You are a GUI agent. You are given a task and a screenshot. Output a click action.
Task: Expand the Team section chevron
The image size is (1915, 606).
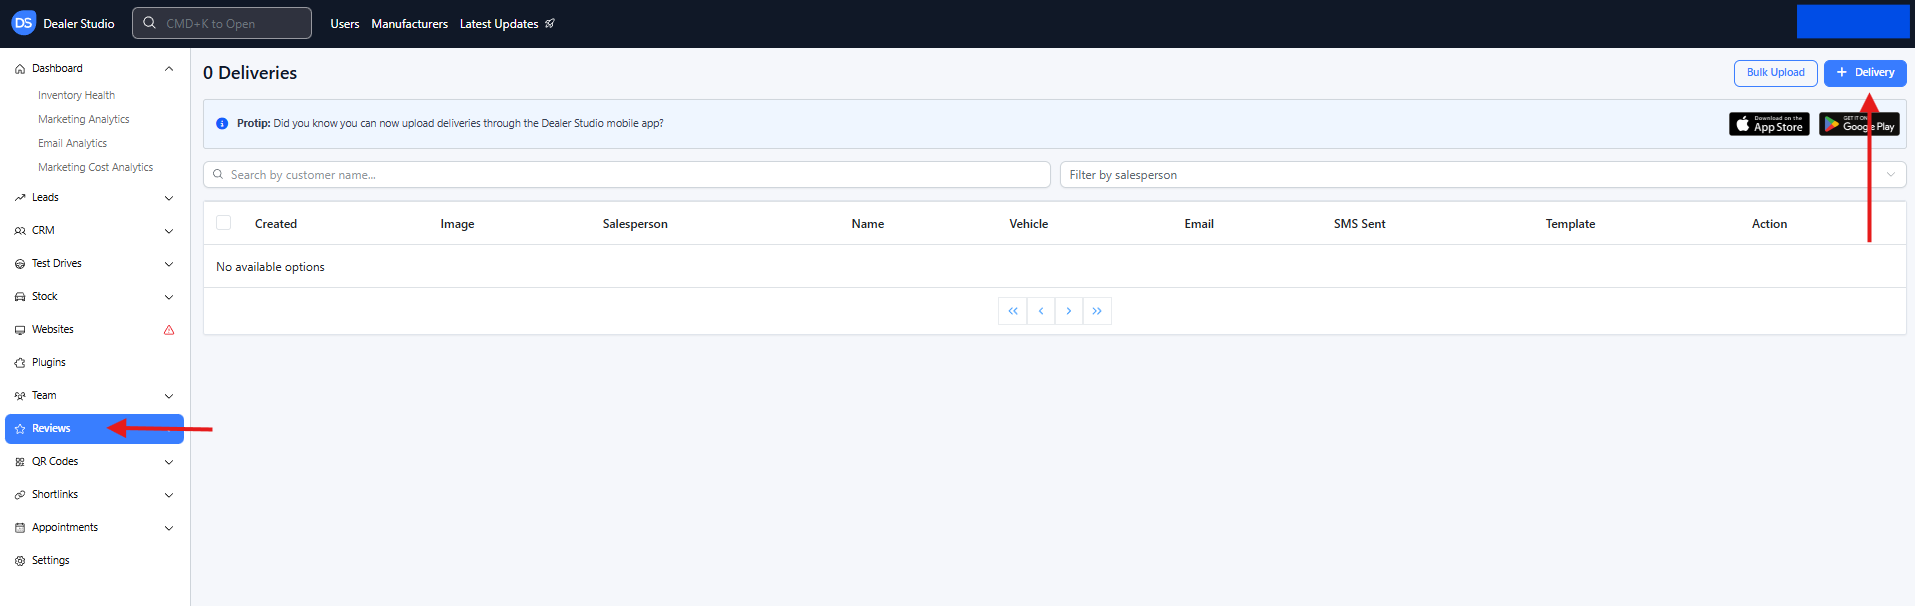click(x=169, y=396)
